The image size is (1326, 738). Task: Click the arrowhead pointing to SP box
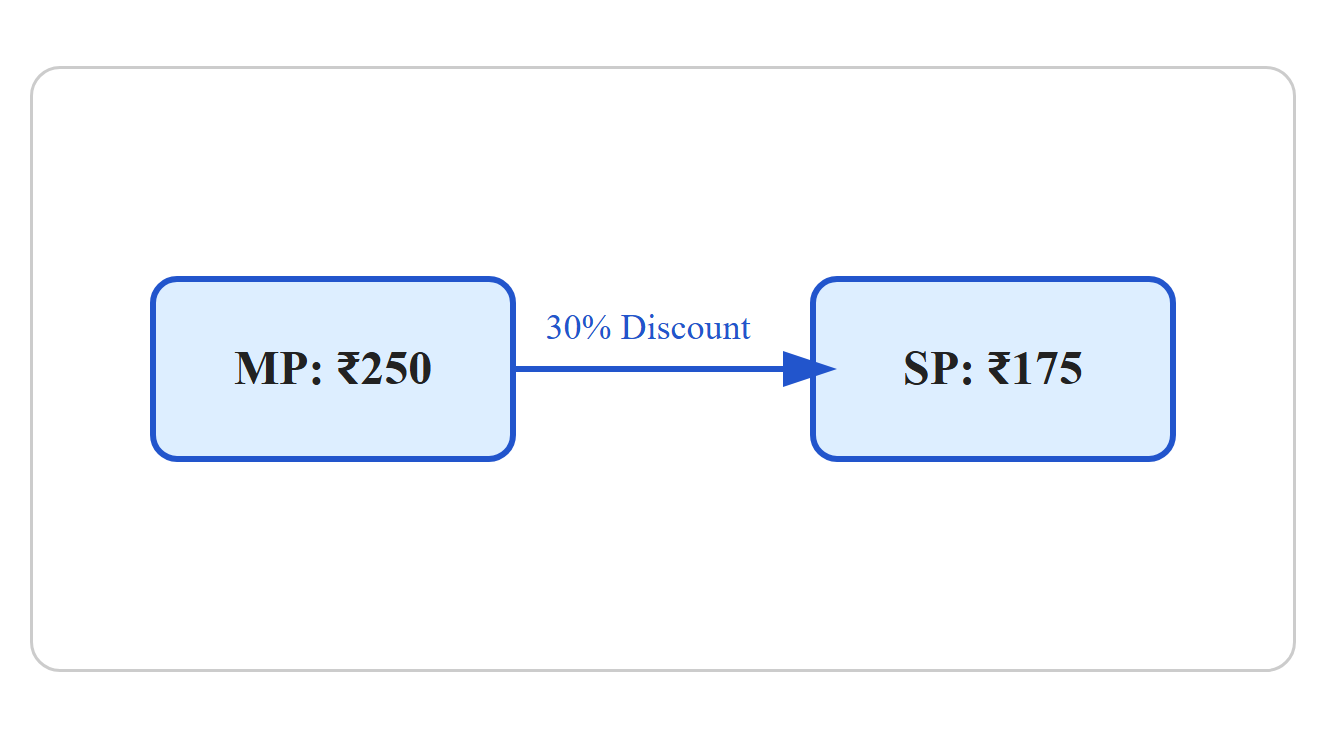pos(809,369)
